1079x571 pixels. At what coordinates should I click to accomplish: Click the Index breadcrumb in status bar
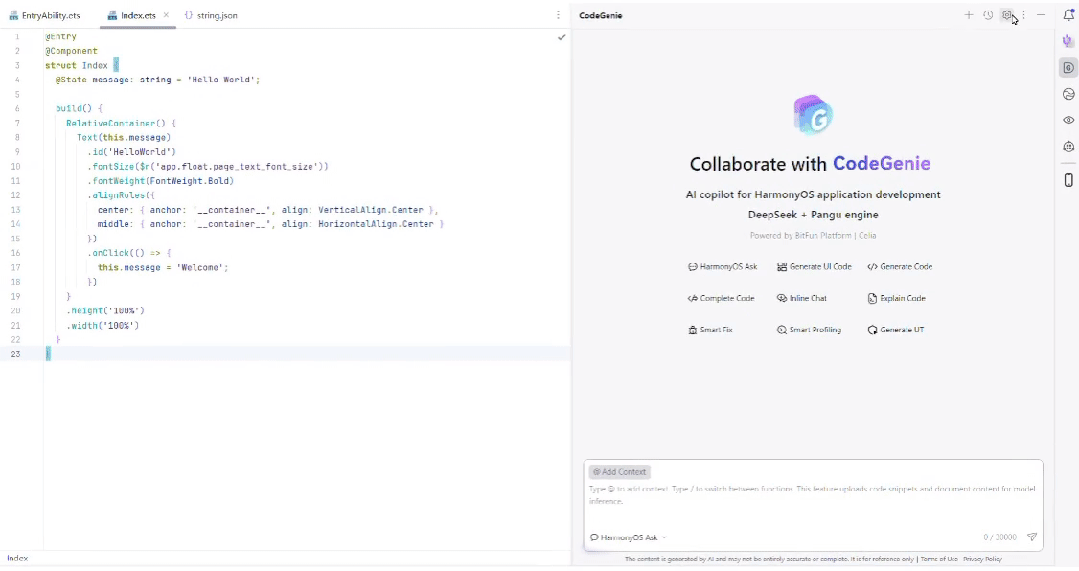click(18, 559)
